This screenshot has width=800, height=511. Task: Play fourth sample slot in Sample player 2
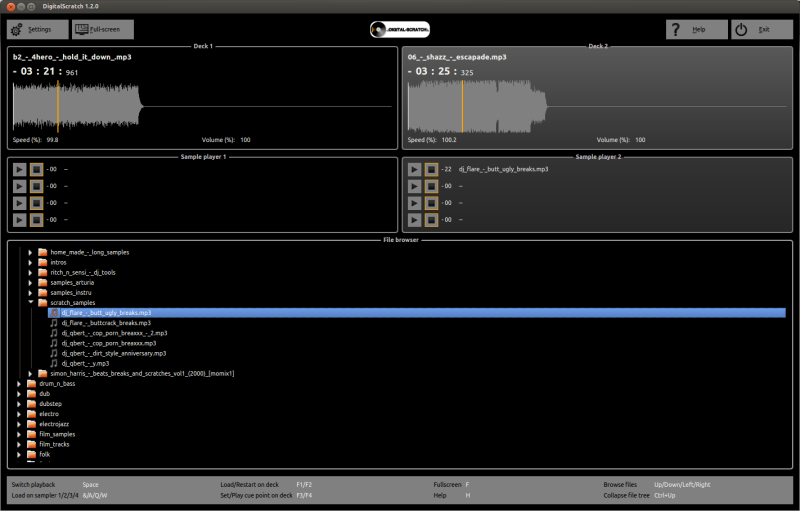[414, 220]
